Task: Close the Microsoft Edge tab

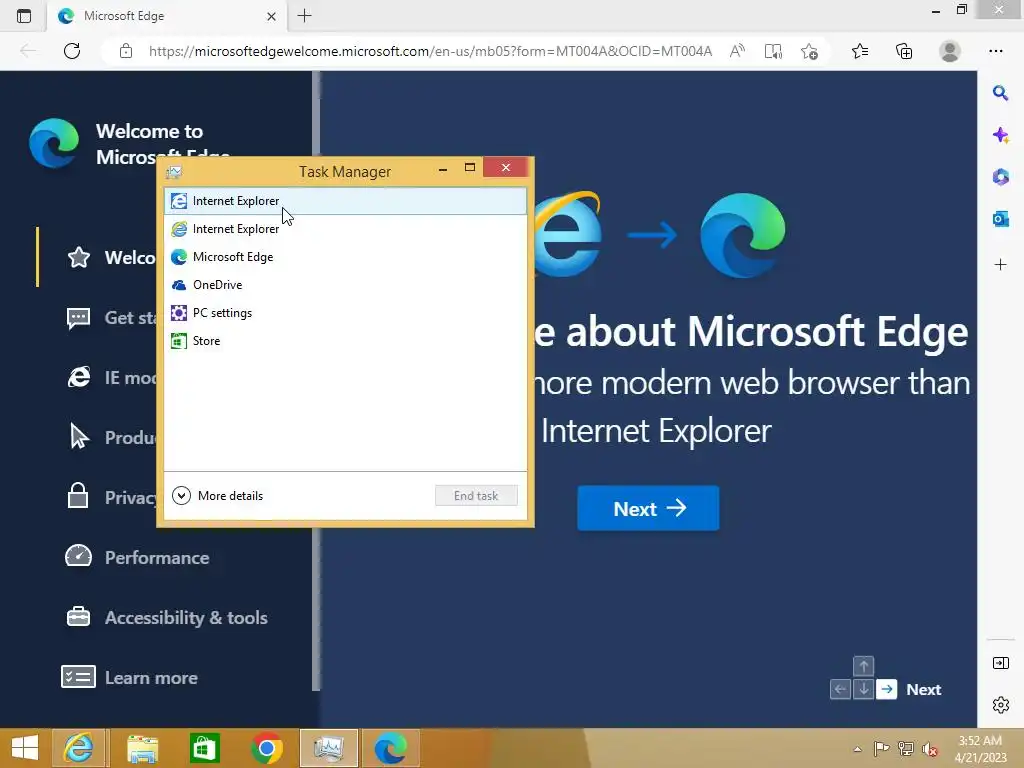Action: coord(271,16)
